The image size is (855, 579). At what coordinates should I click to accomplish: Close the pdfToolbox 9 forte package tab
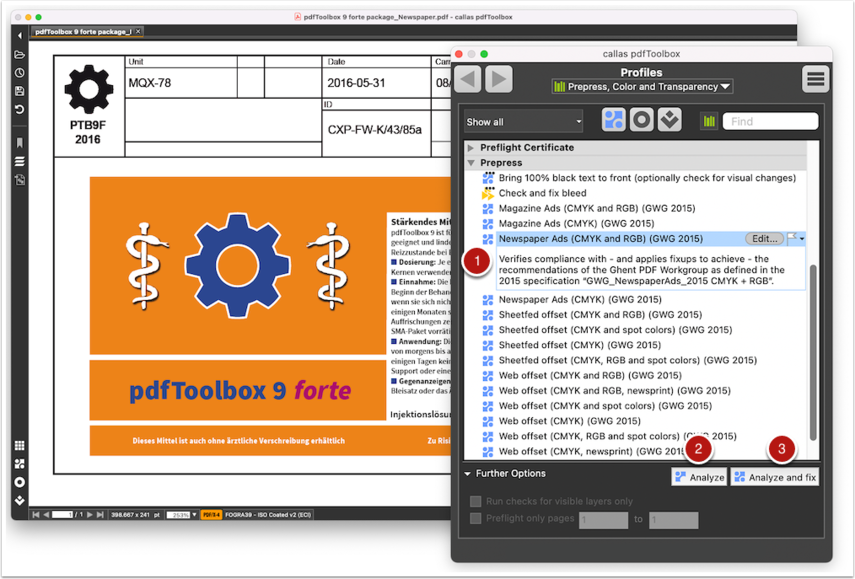(138, 32)
